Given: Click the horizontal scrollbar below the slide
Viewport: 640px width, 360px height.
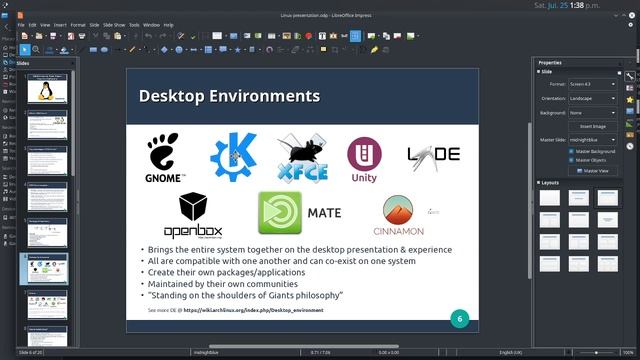Looking at the screenshot, I should [x=304, y=346].
